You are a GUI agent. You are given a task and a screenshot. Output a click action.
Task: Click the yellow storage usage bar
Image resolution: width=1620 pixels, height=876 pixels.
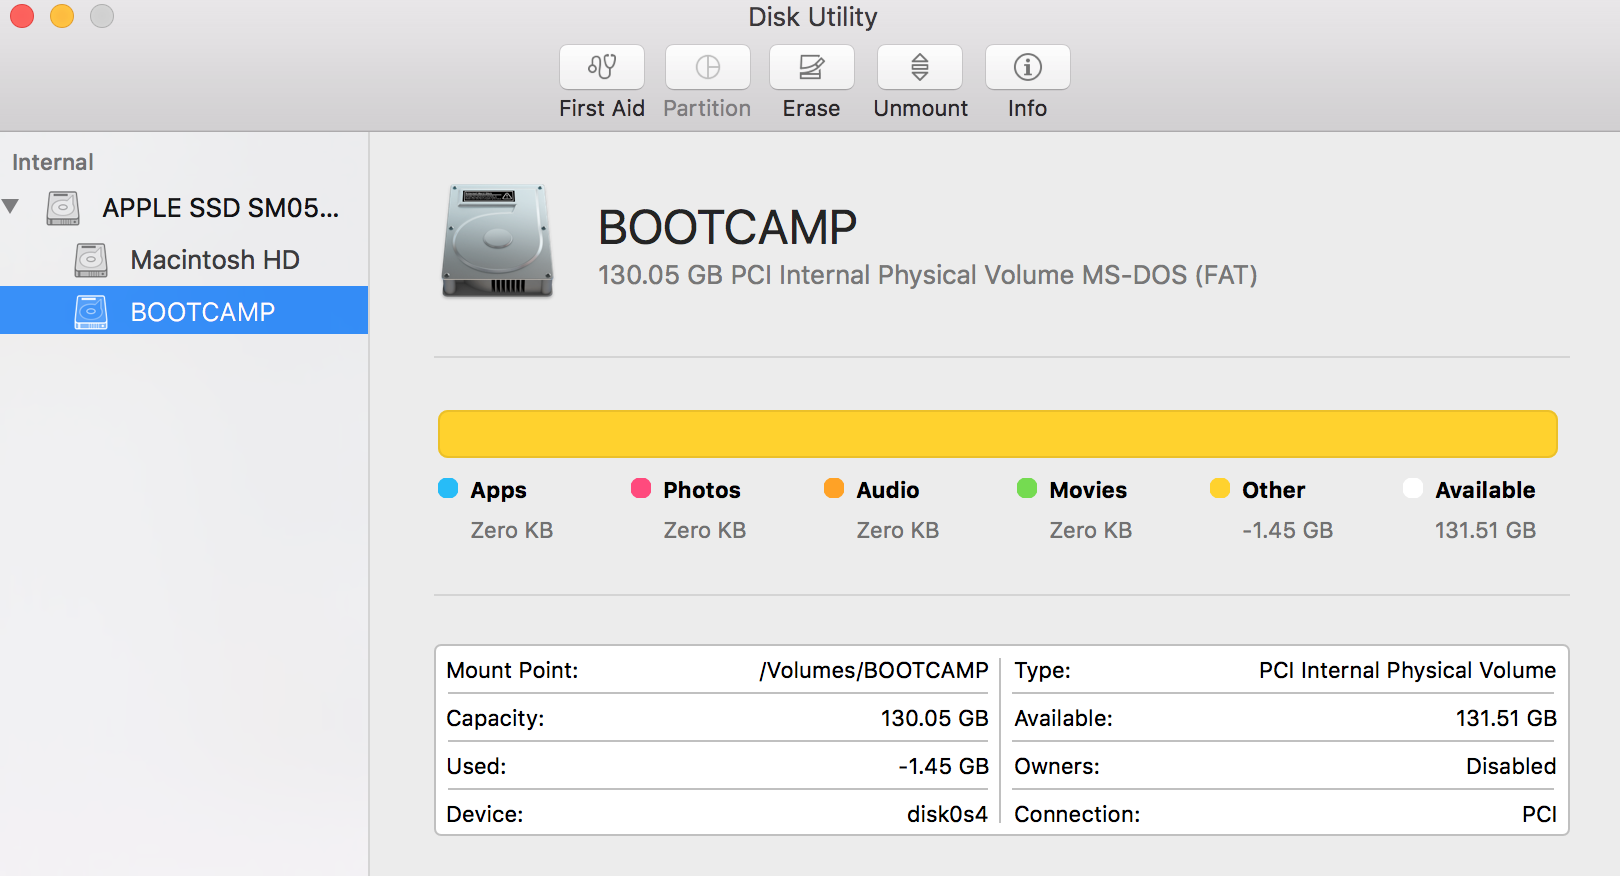[x=998, y=434]
